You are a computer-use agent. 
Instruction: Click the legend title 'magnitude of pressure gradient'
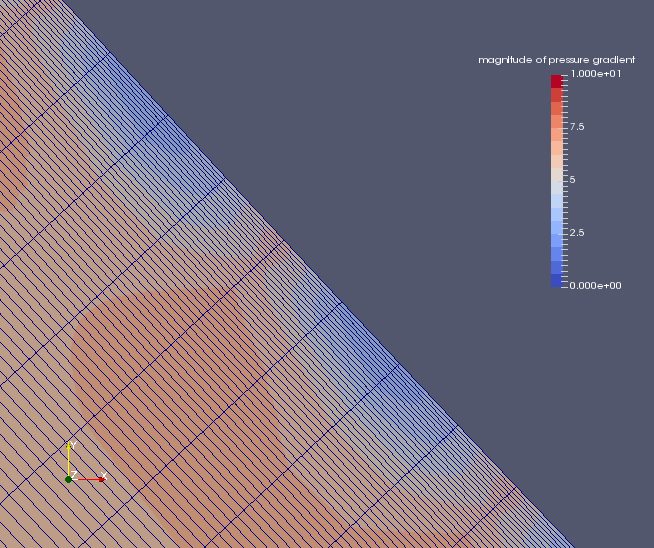point(556,60)
